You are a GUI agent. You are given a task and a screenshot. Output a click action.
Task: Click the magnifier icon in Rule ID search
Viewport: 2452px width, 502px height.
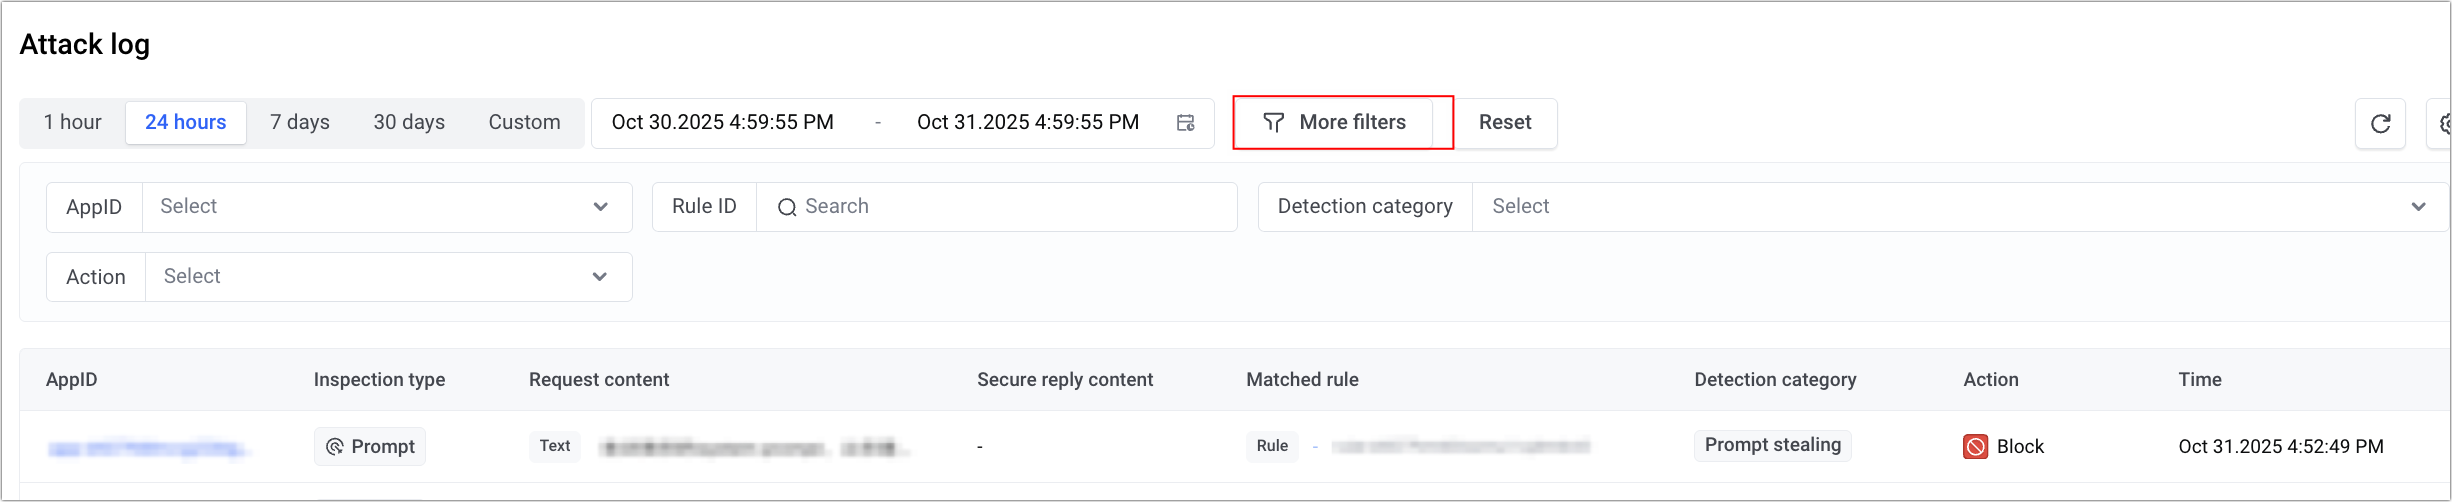(x=787, y=207)
